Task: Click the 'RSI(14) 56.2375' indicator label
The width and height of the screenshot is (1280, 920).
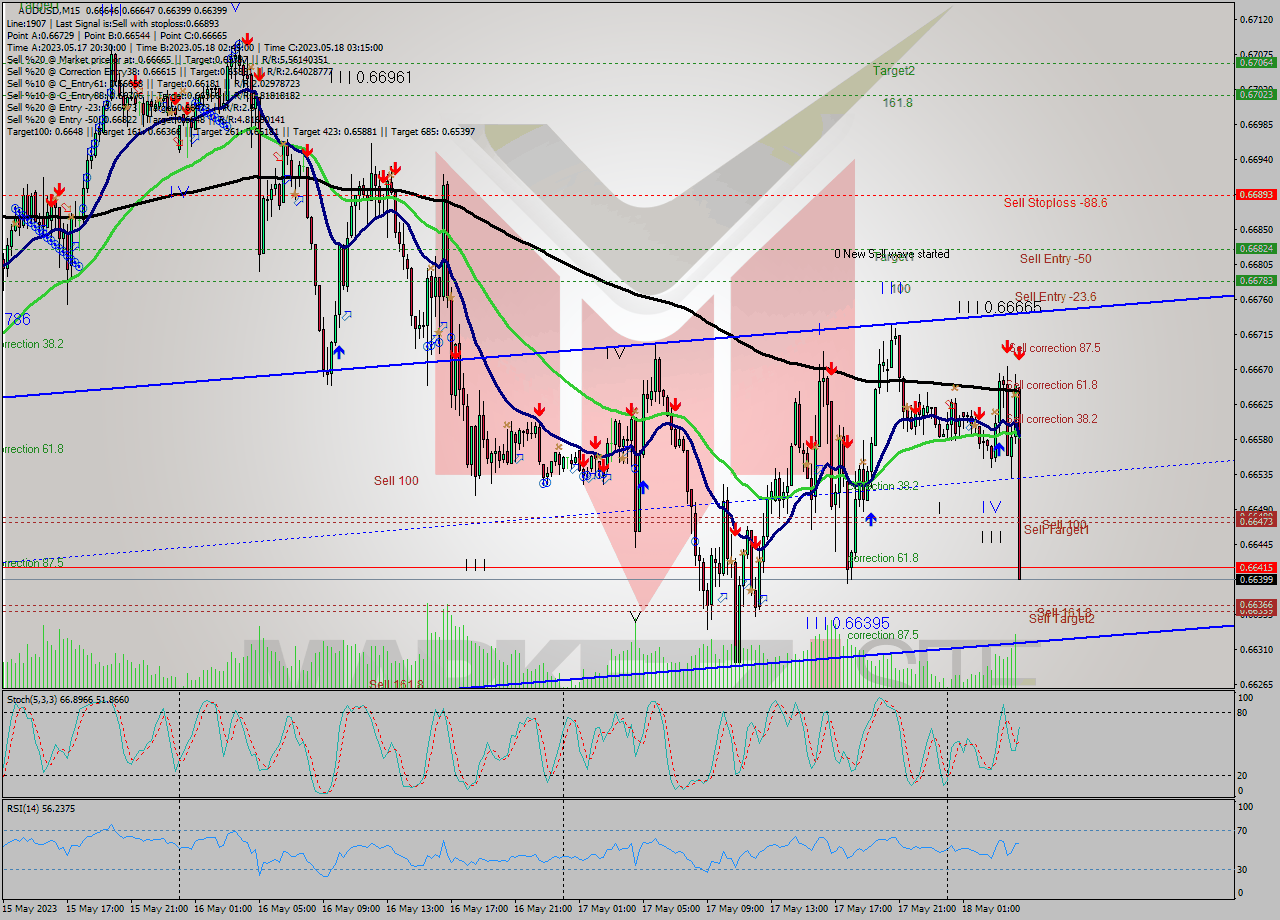Action: 41,809
